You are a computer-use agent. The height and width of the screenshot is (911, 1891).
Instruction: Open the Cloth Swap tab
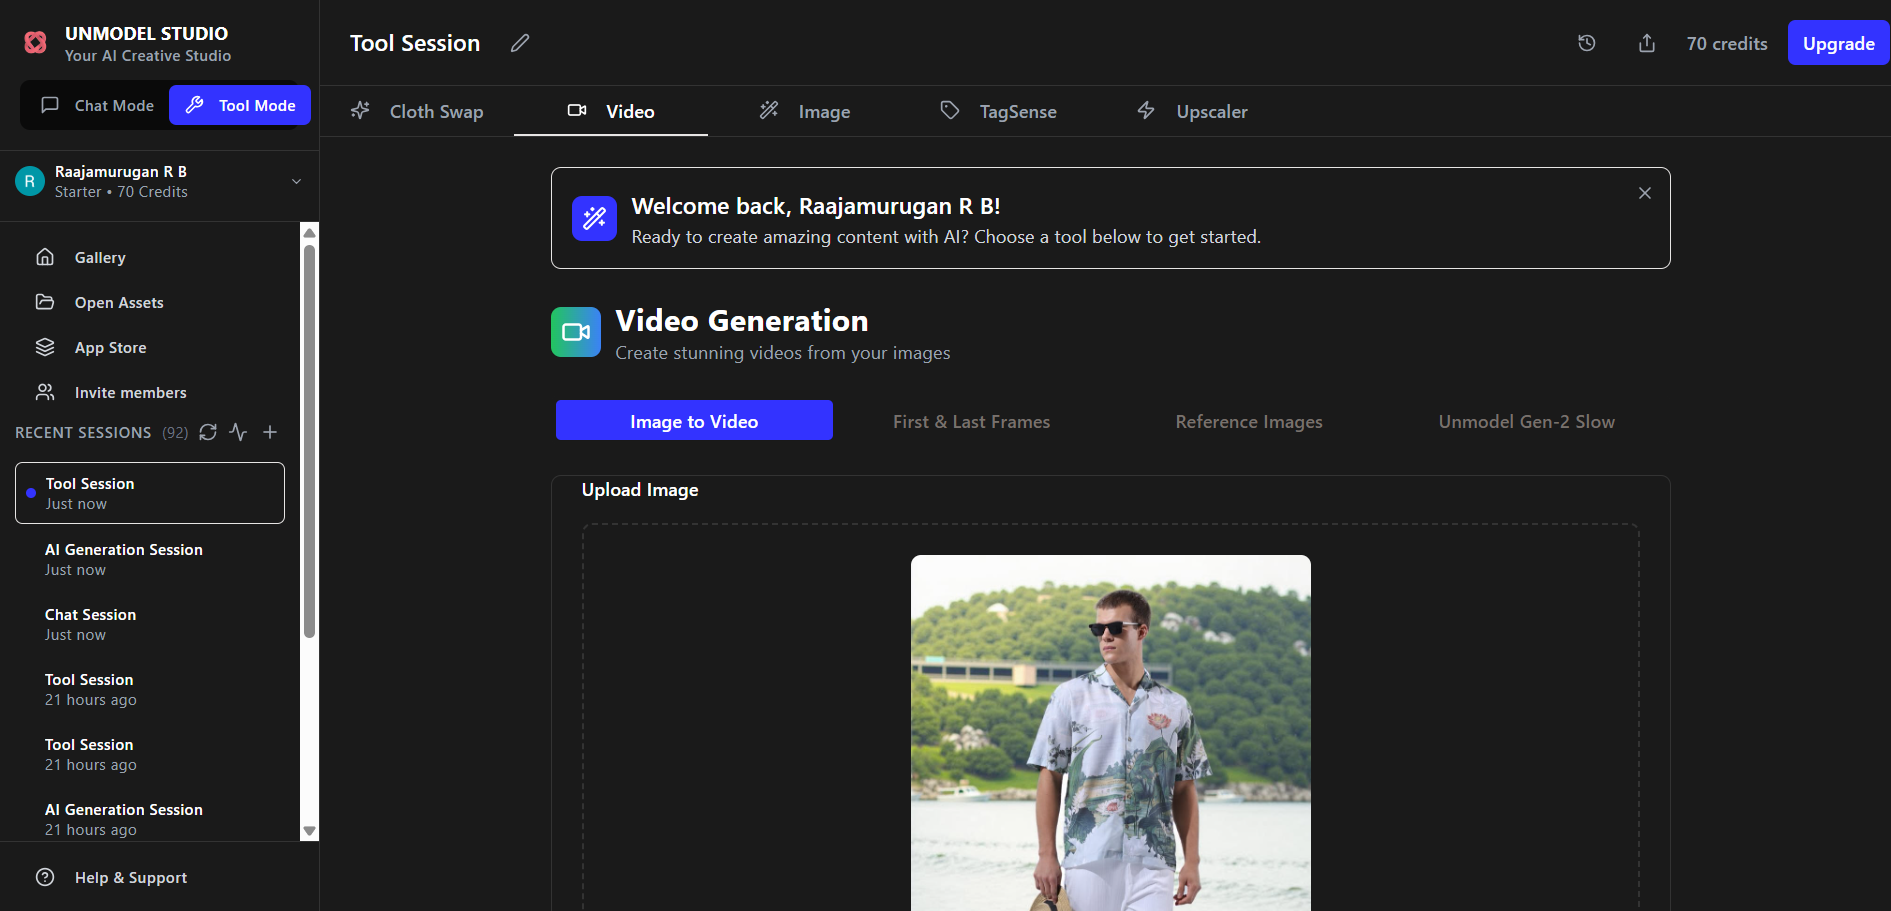pyautogui.click(x=417, y=111)
